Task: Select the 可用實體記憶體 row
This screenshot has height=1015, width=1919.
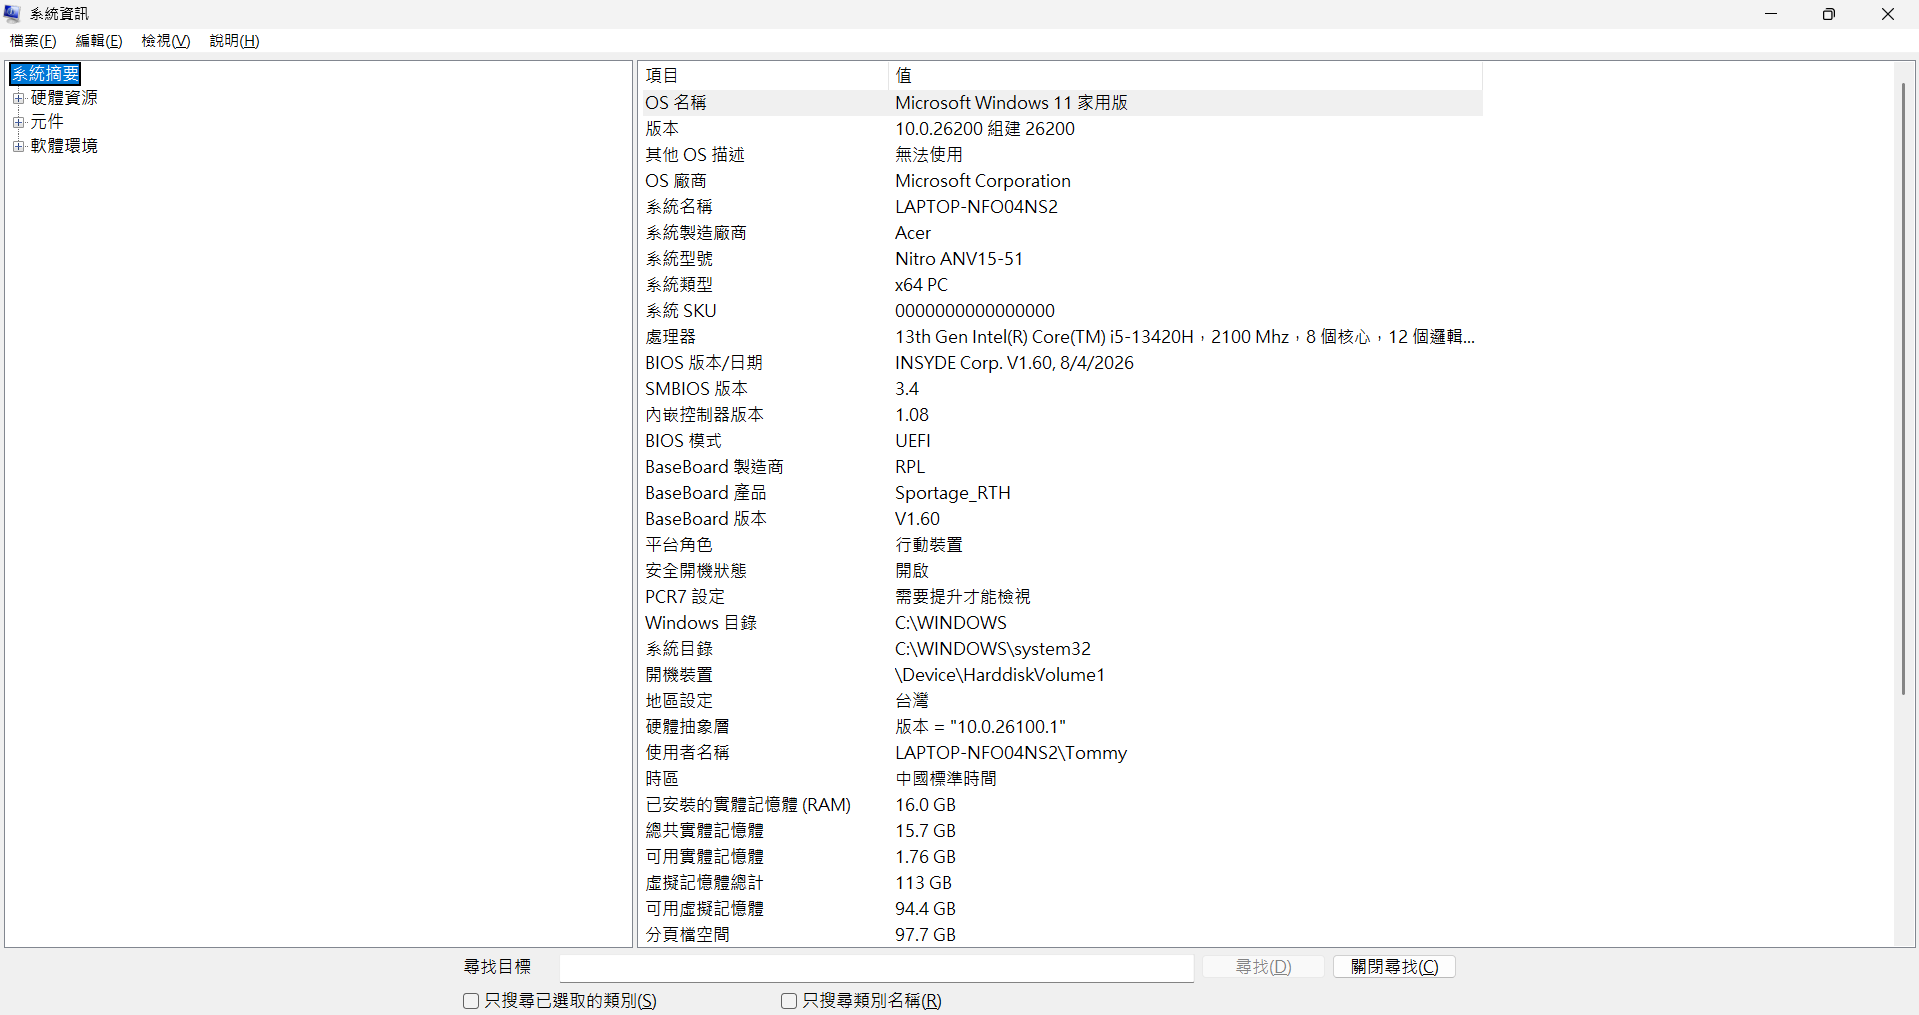Action: click(x=1060, y=857)
